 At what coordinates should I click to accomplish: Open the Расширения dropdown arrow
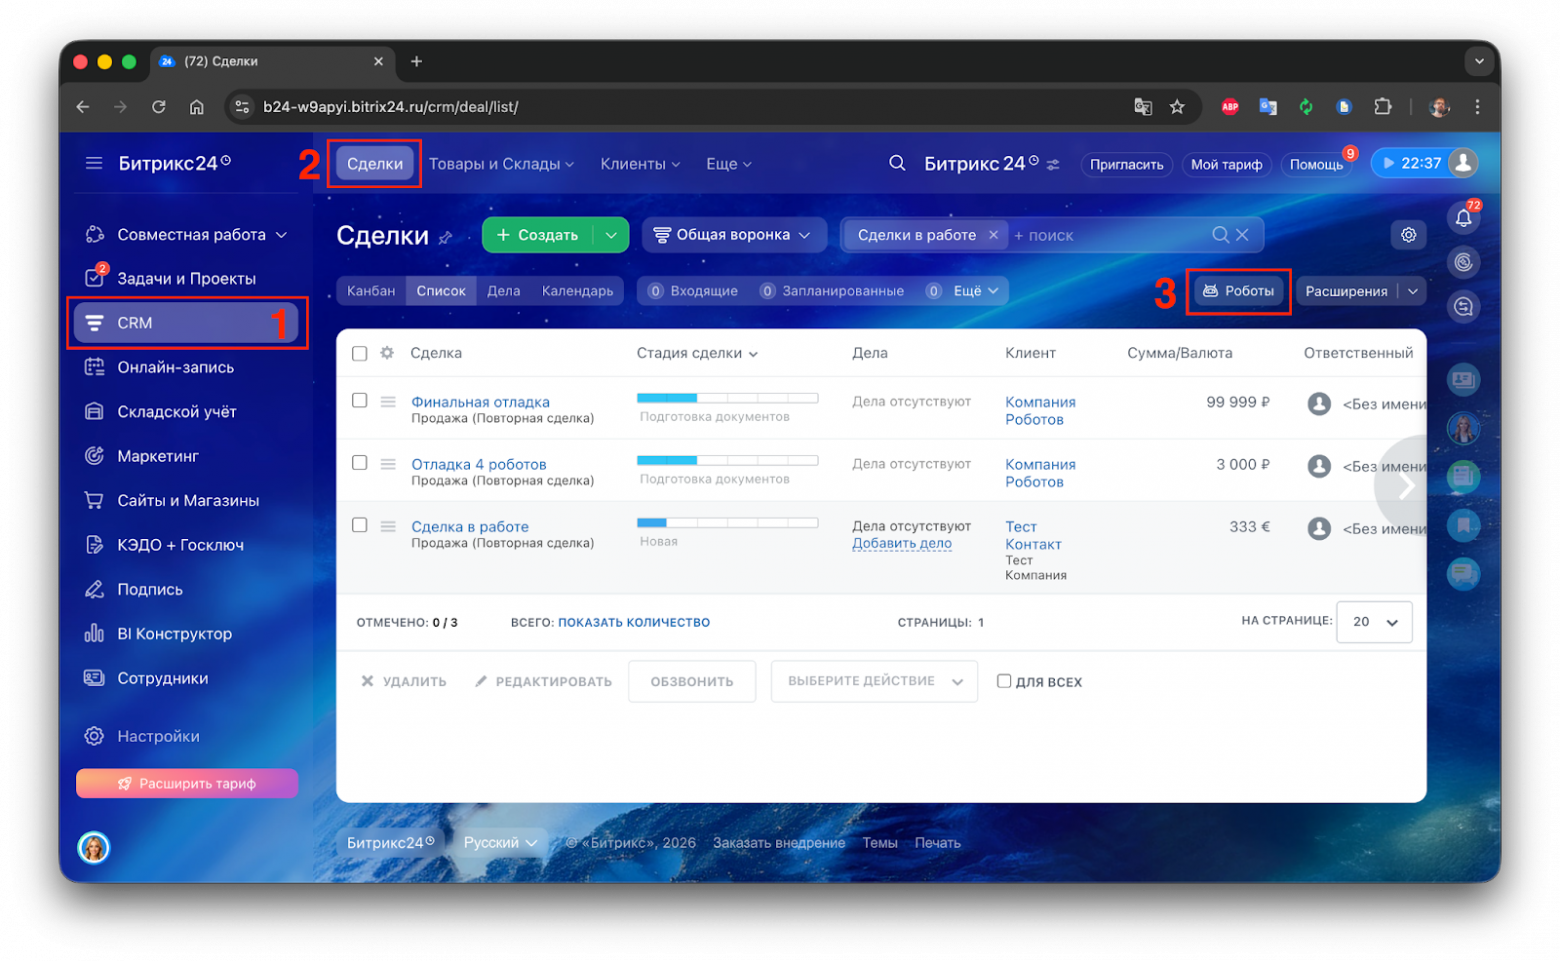pyautogui.click(x=1413, y=291)
